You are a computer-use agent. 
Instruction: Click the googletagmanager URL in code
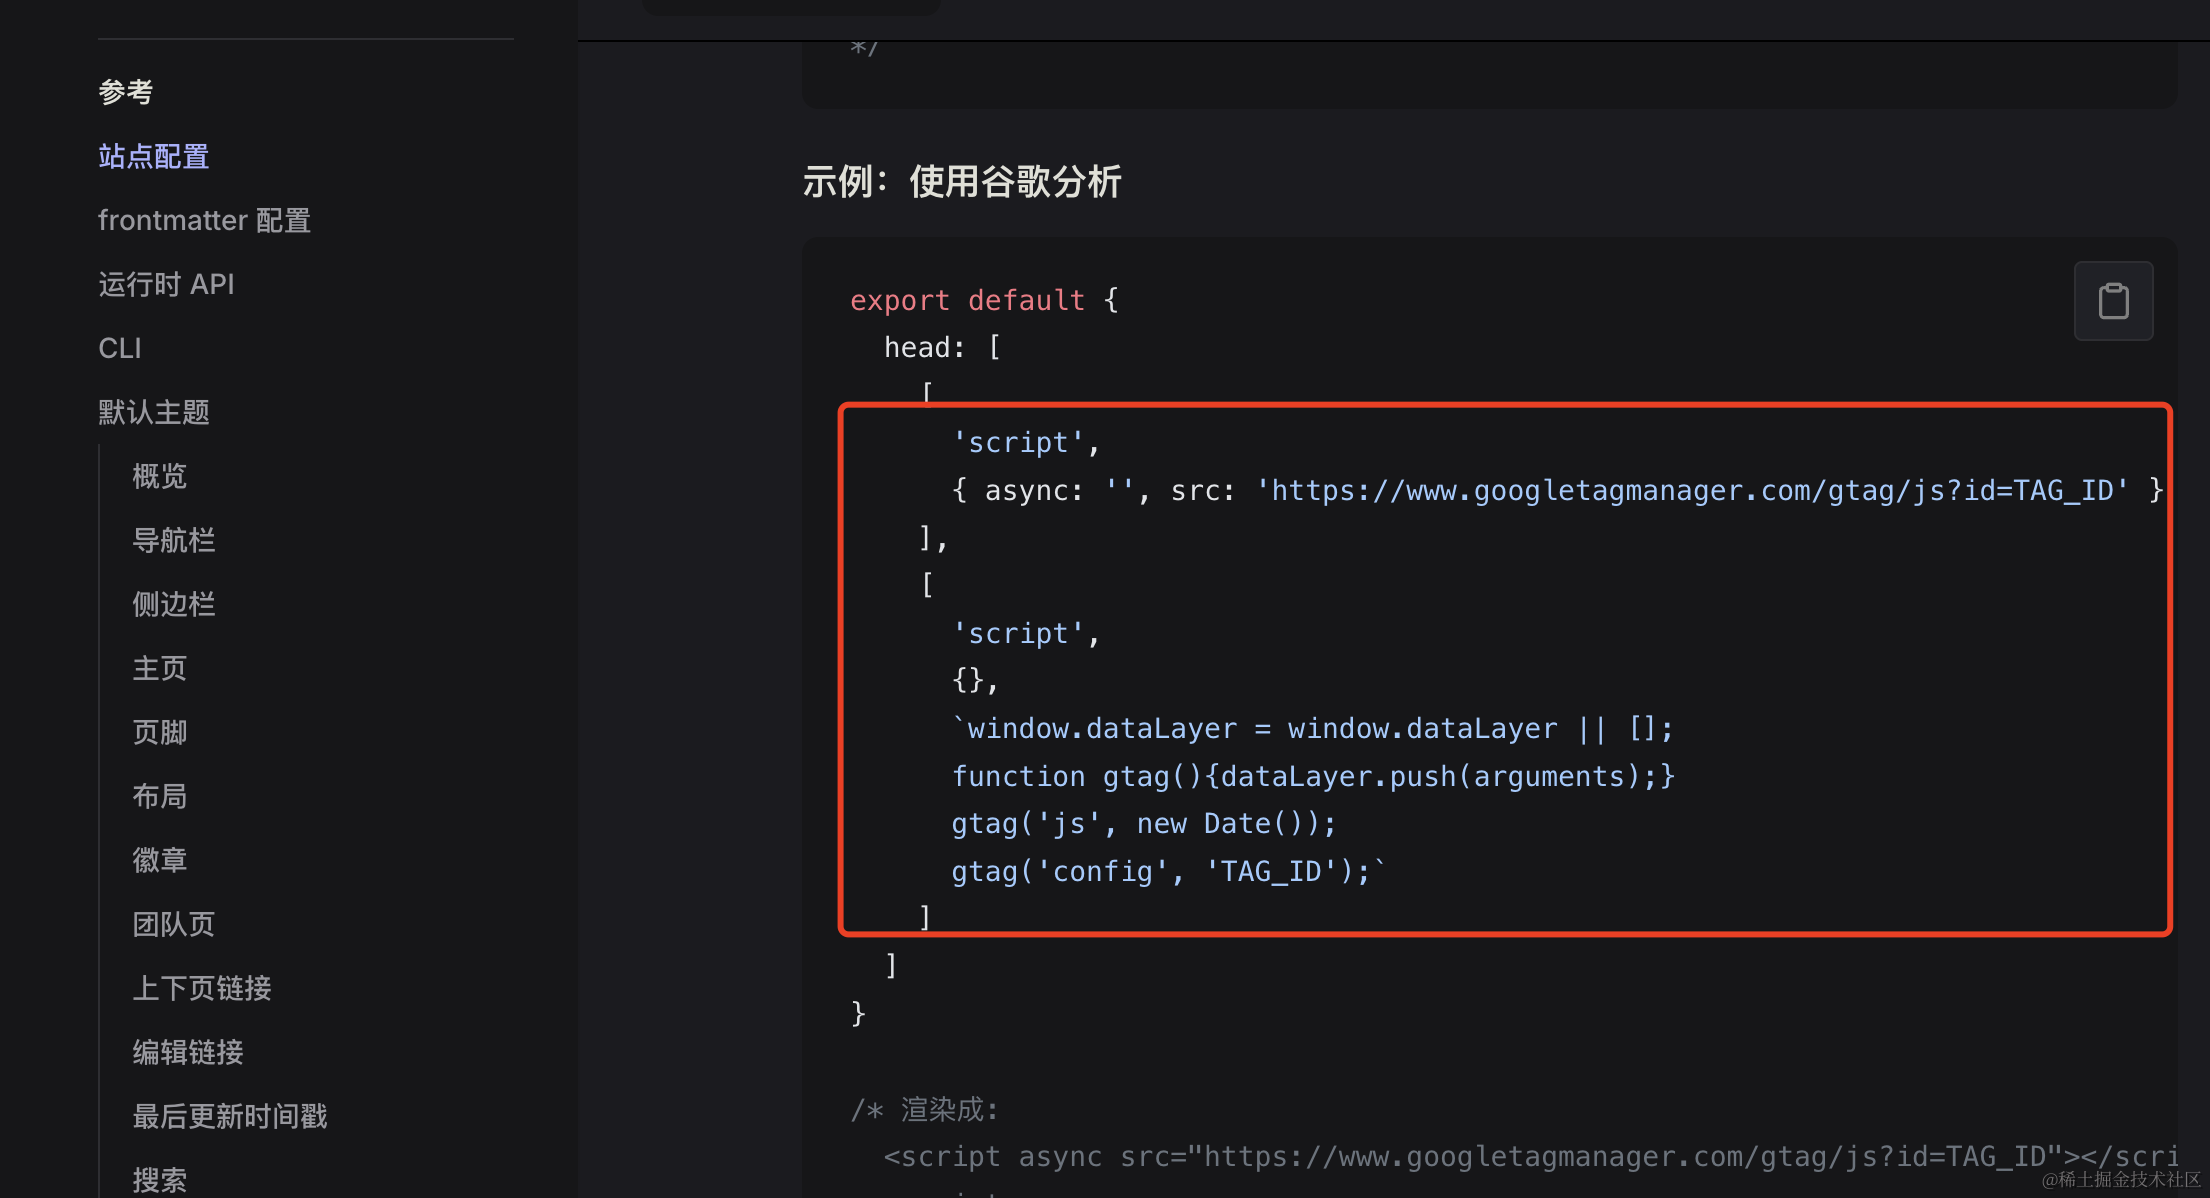1692,491
